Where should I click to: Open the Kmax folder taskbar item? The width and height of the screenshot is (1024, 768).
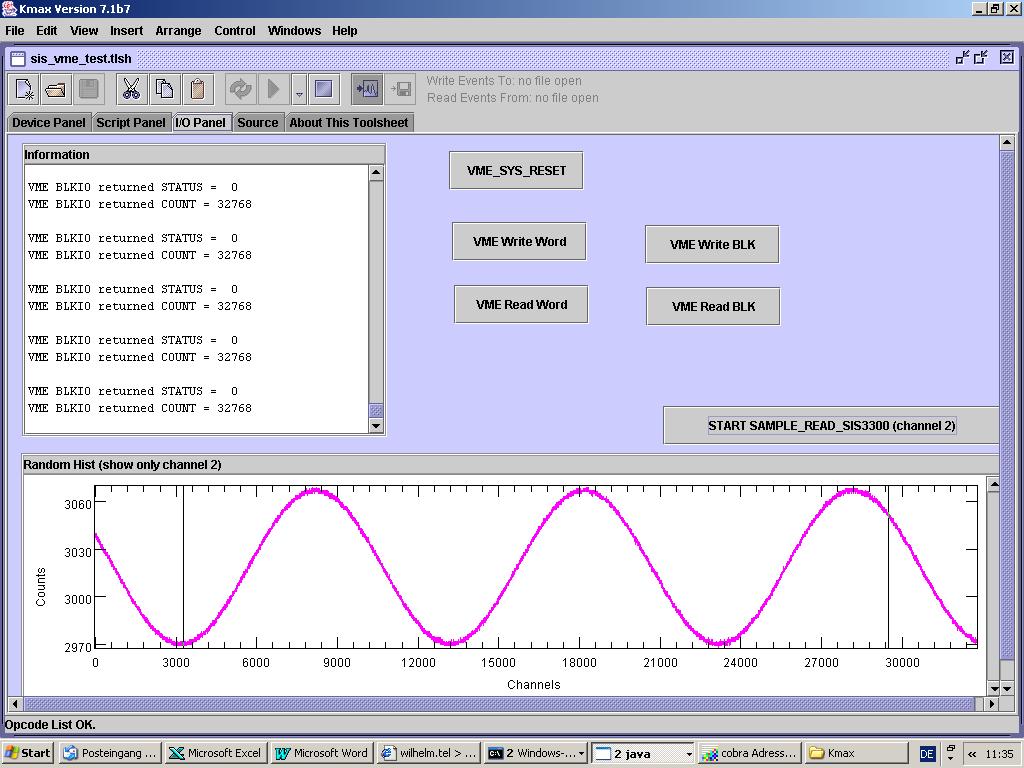pyautogui.click(x=856, y=753)
